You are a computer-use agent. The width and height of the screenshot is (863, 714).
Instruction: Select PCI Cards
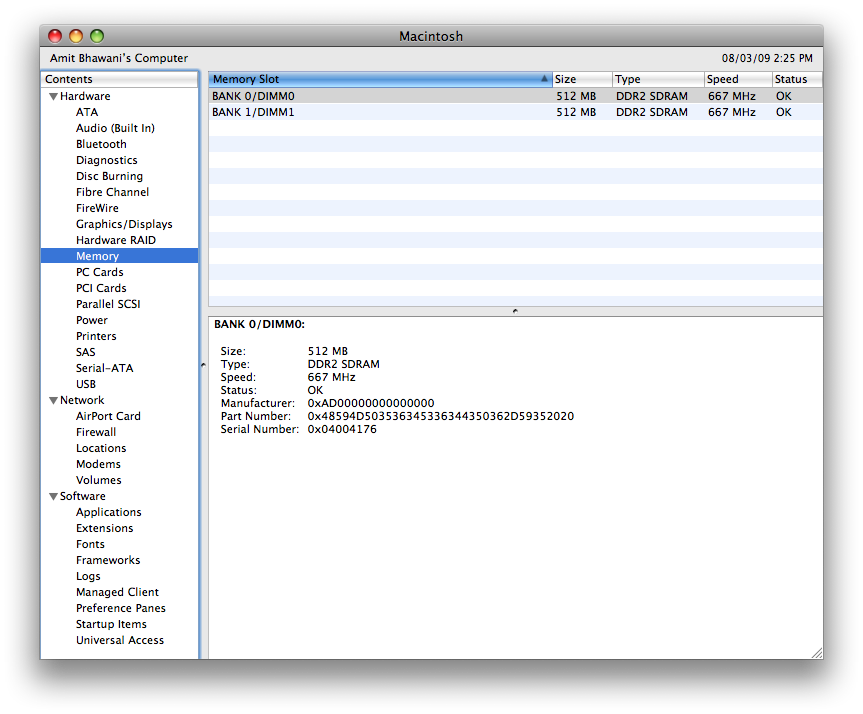pos(101,288)
